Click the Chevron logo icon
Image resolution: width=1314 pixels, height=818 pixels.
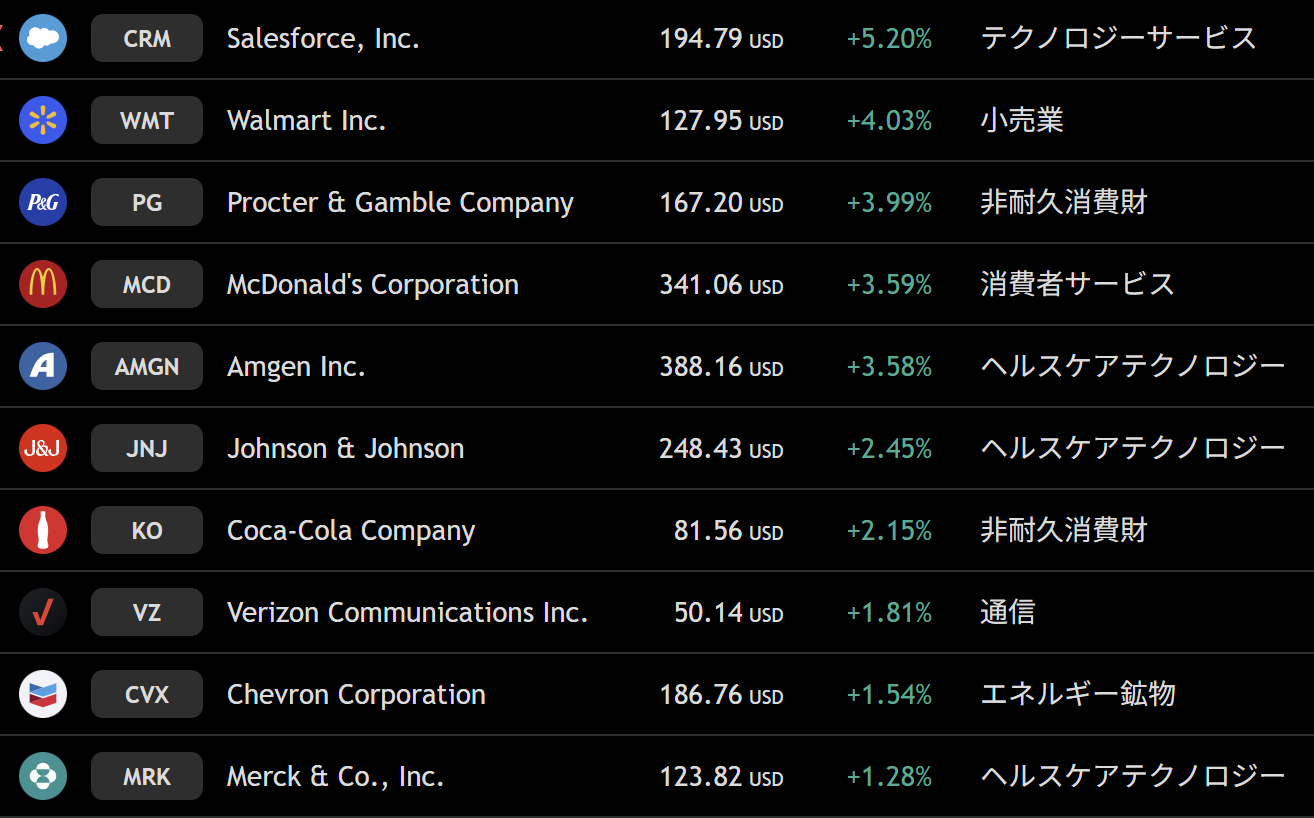click(x=43, y=695)
